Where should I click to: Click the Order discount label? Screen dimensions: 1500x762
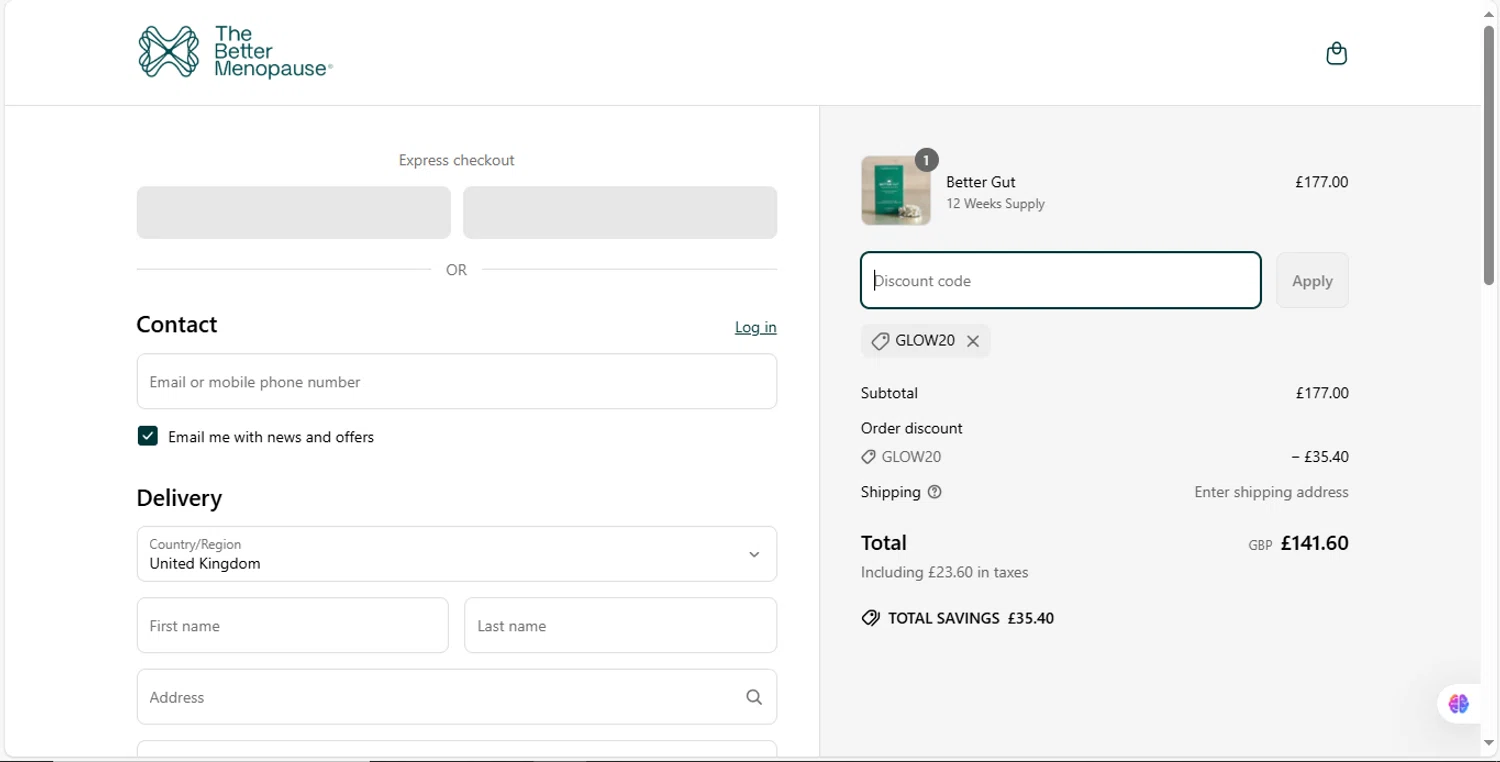click(912, 428)
